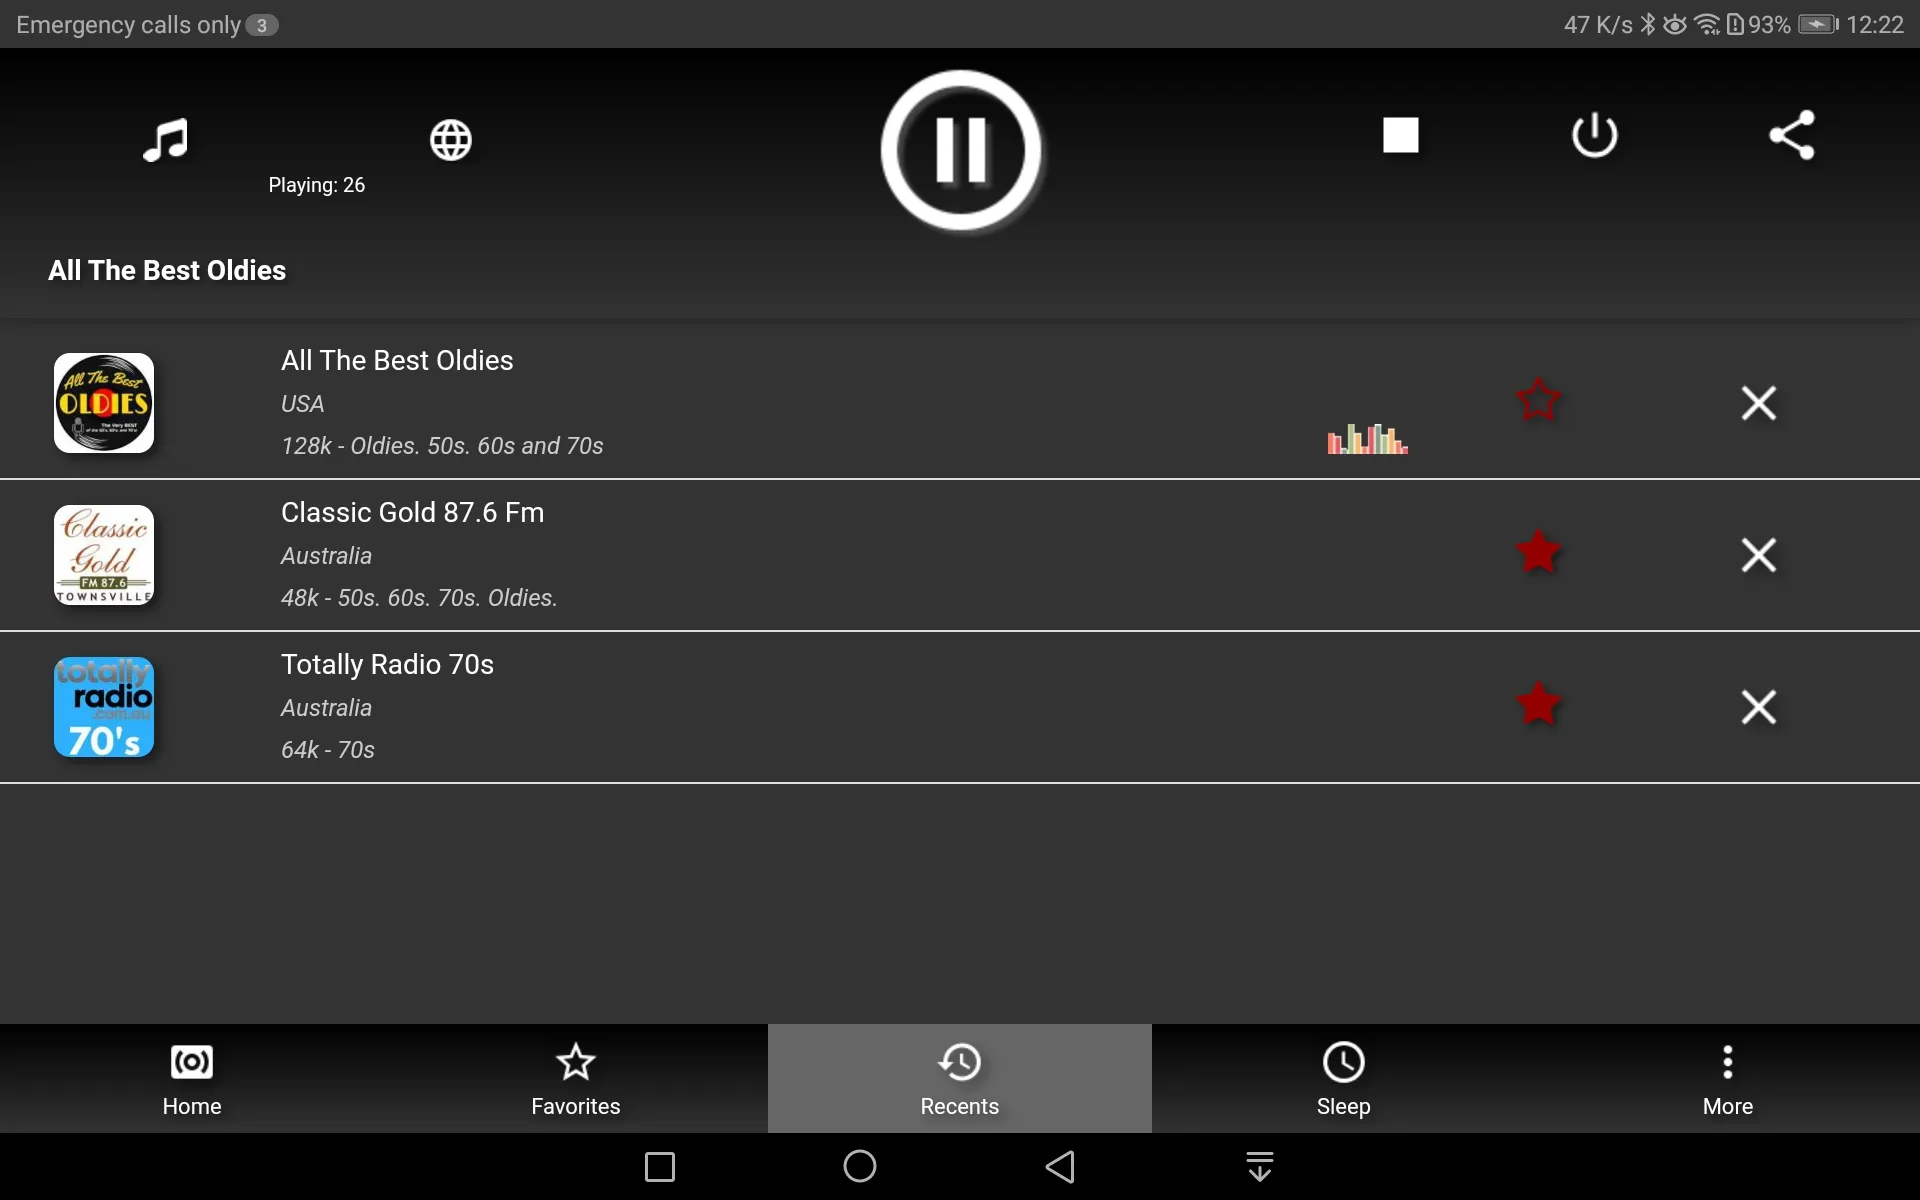Tap the stop button to stop stream
The width and height of the screenshot is (1920, 1200).
point(1400,134)
